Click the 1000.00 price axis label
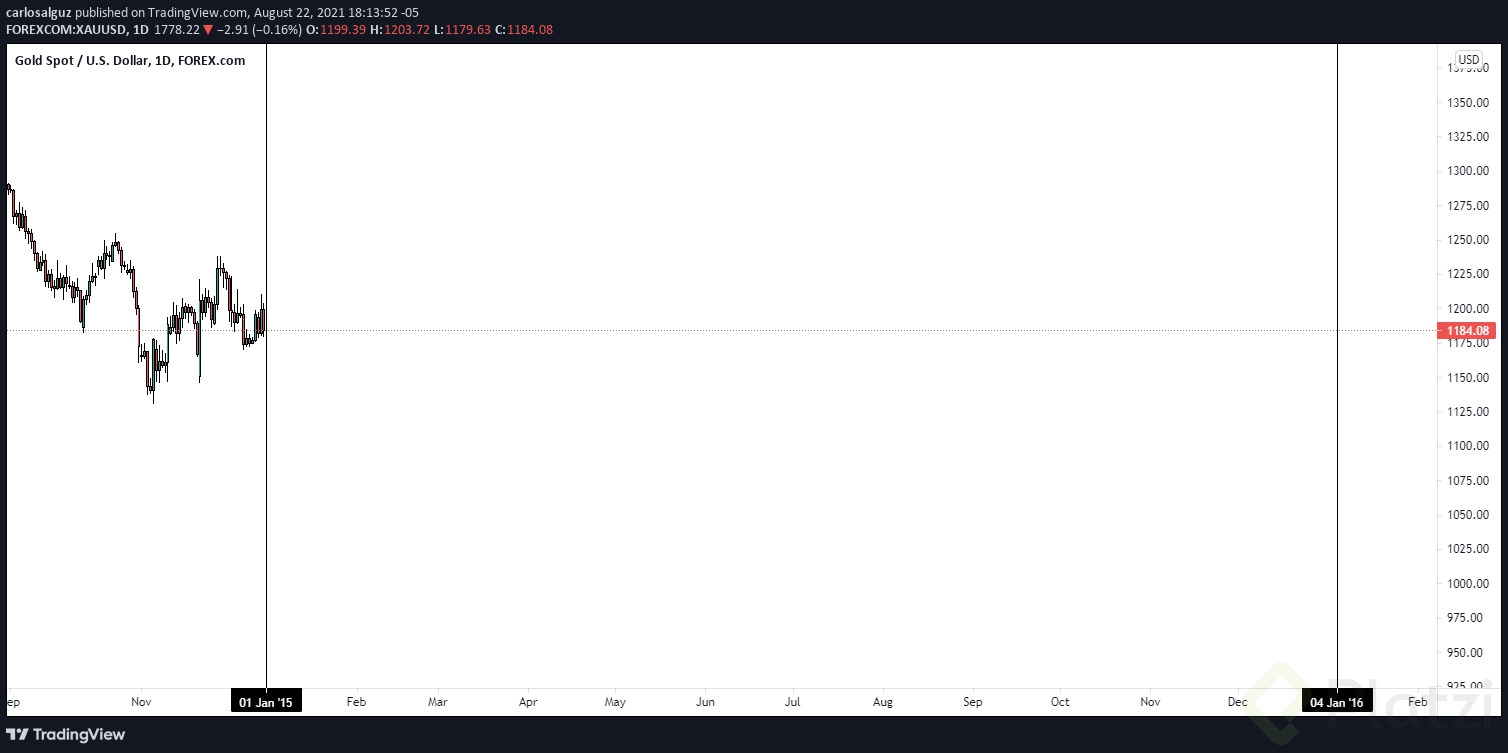The width and height of the screenshot is (1508, 753). click(1468, 584)
